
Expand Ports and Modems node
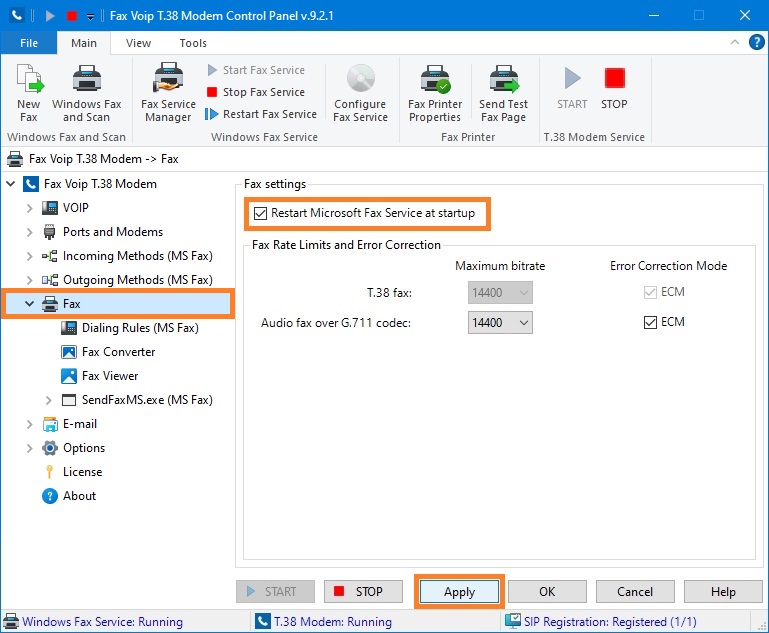[x=29, y=232]
